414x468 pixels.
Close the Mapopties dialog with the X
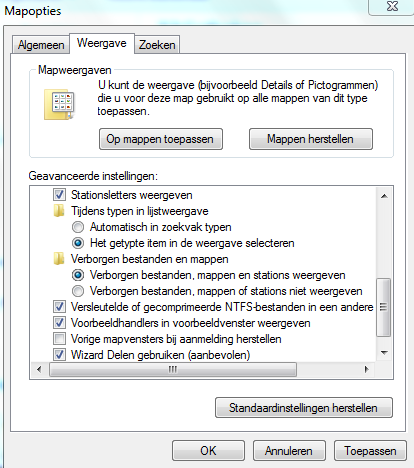392,6
